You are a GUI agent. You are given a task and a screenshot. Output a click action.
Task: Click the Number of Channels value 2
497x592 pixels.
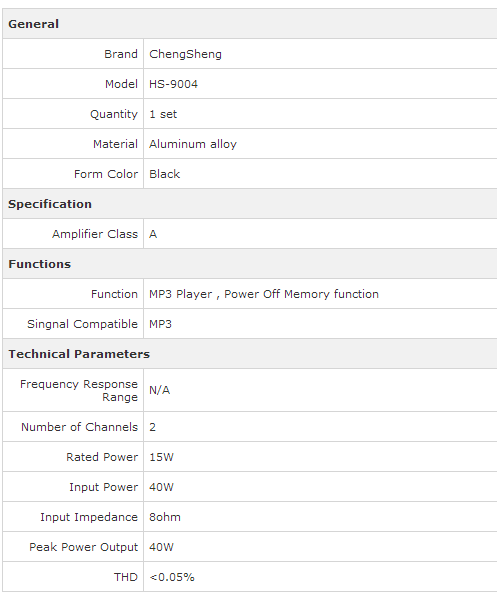(x=153, y=427)
